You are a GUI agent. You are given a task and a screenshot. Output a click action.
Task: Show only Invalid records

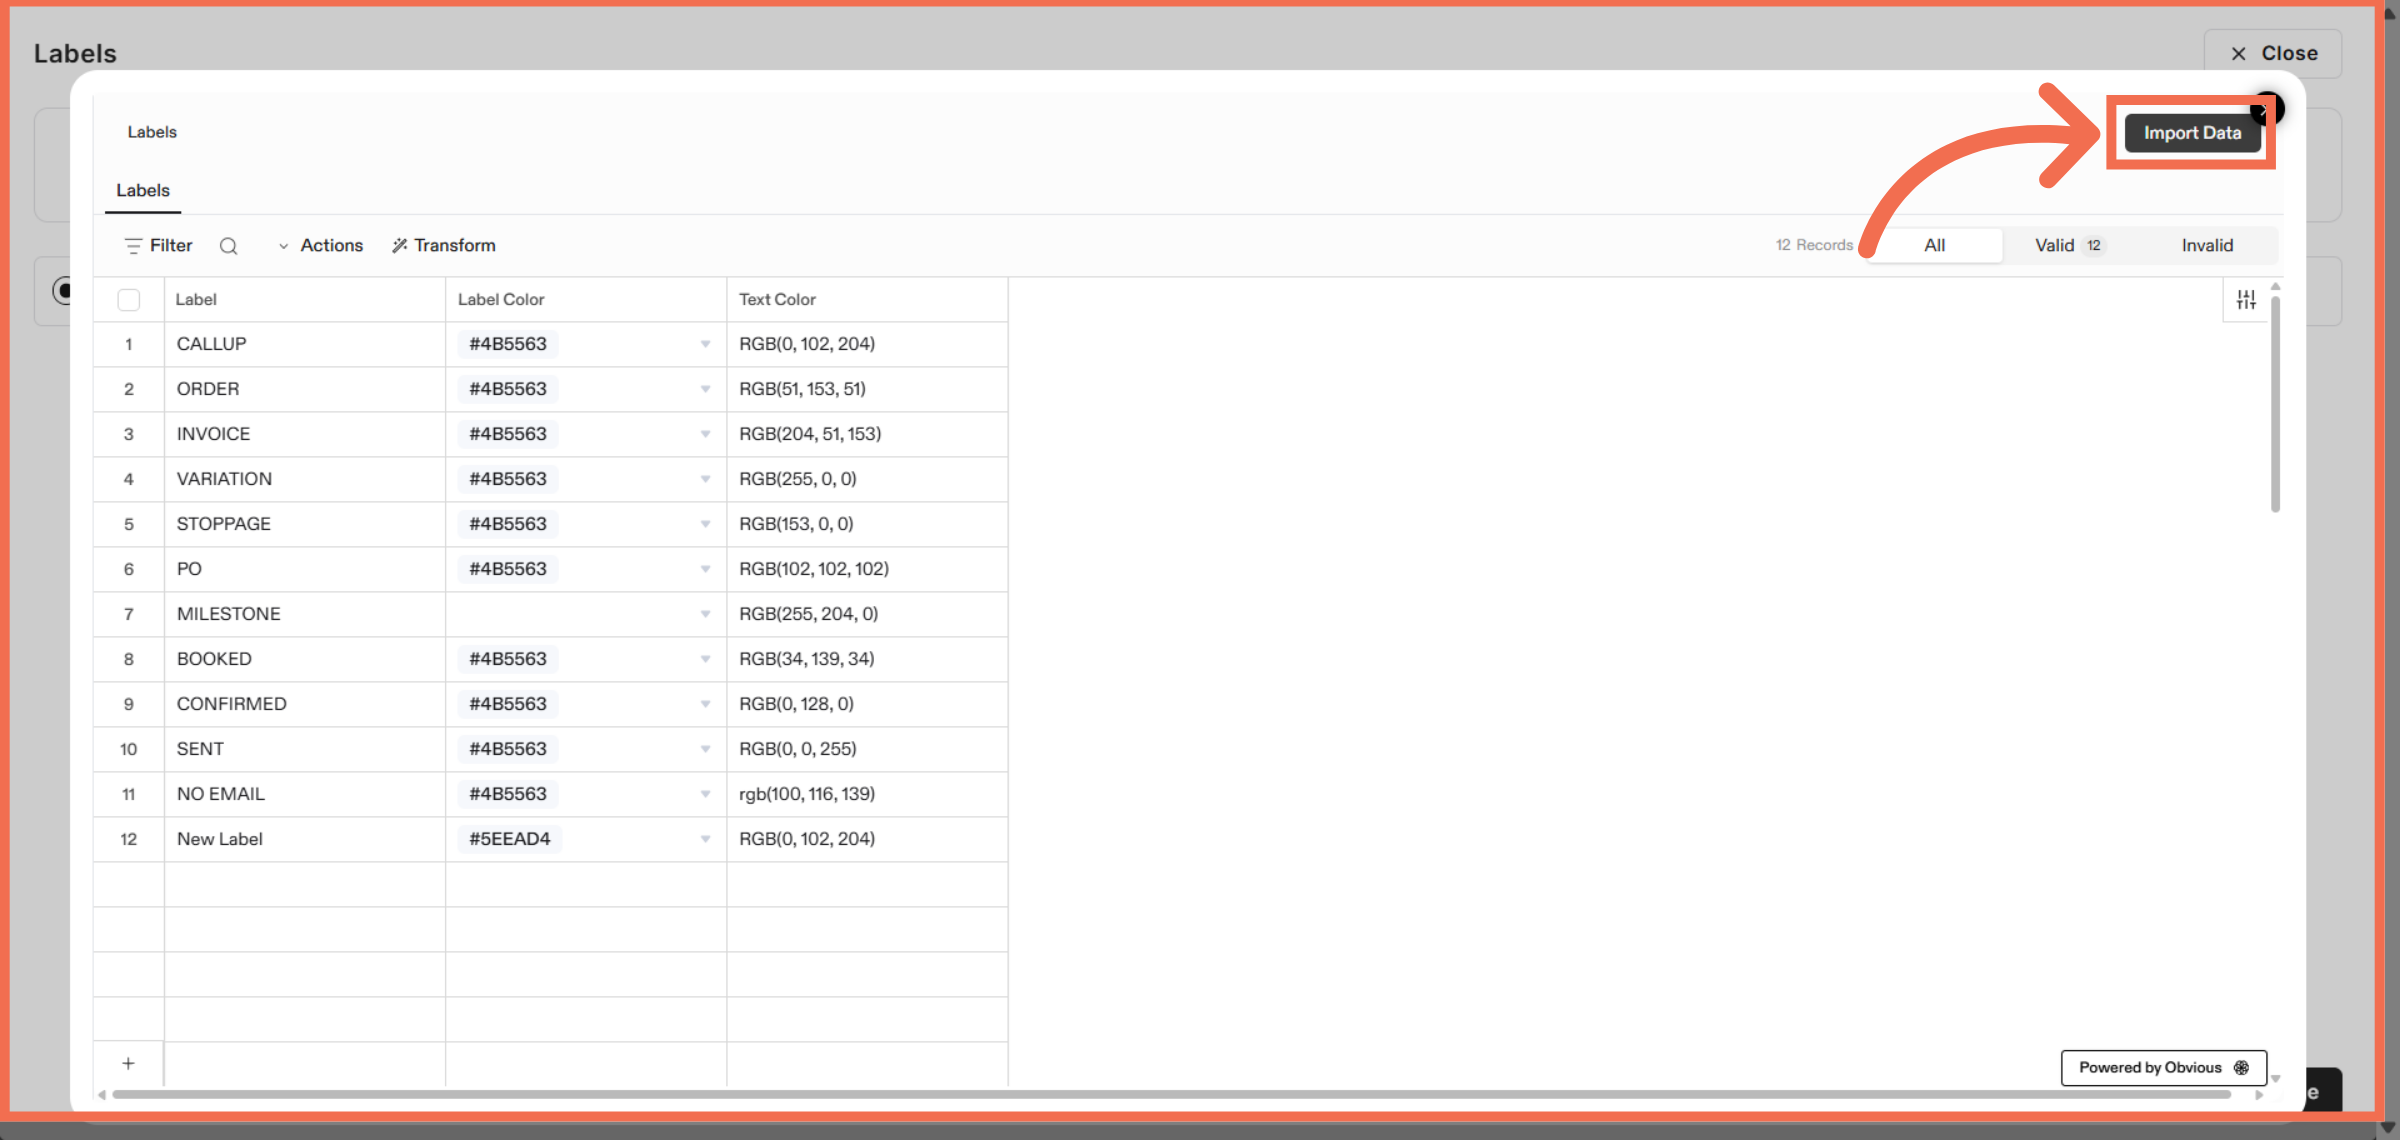[x=2206, y=245]
